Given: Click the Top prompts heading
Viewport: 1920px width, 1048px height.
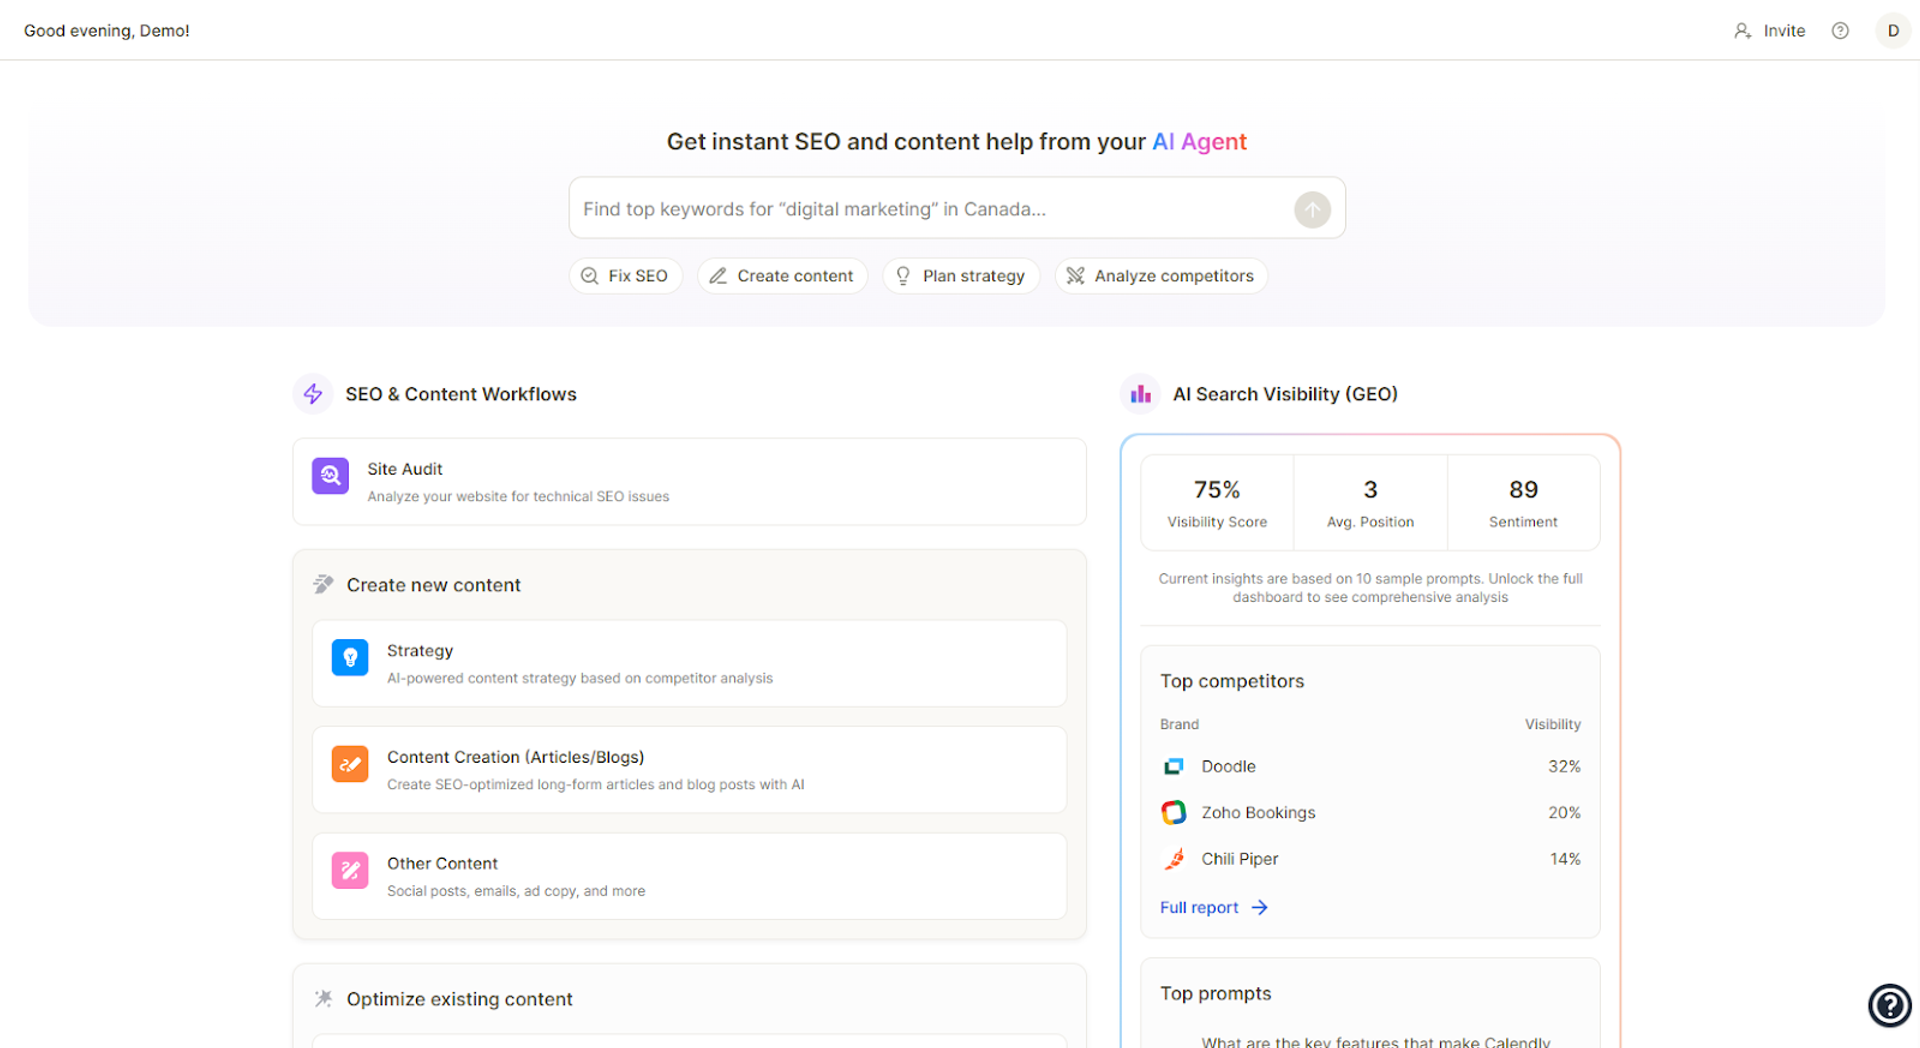Looking at the screenshot, I should pos(1216,994).
